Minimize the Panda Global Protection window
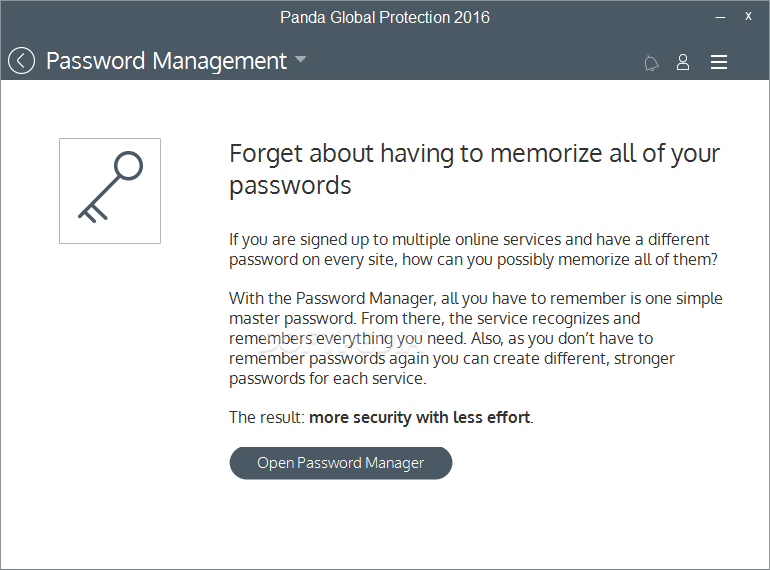The height and width of the screenshot is (570, 770). (x=720, y=17)
